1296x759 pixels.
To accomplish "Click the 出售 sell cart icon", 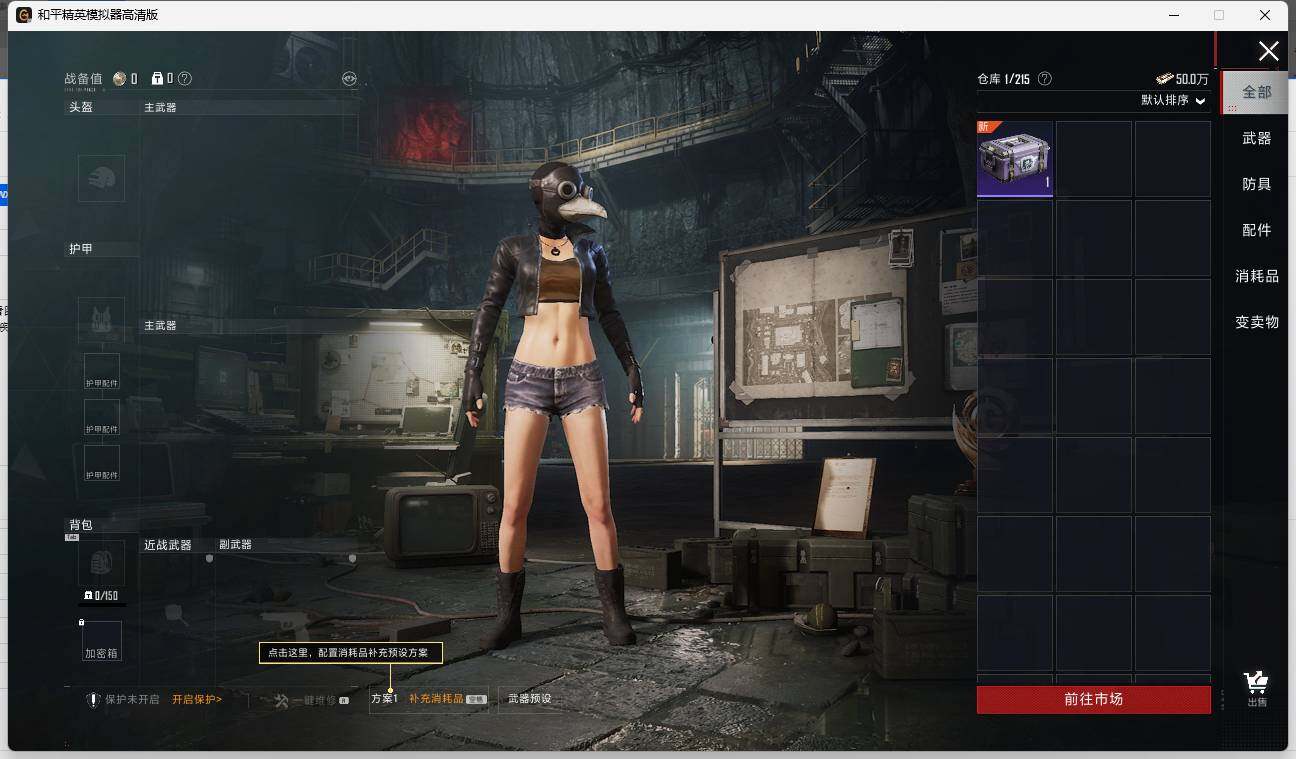I will 1256,688.
